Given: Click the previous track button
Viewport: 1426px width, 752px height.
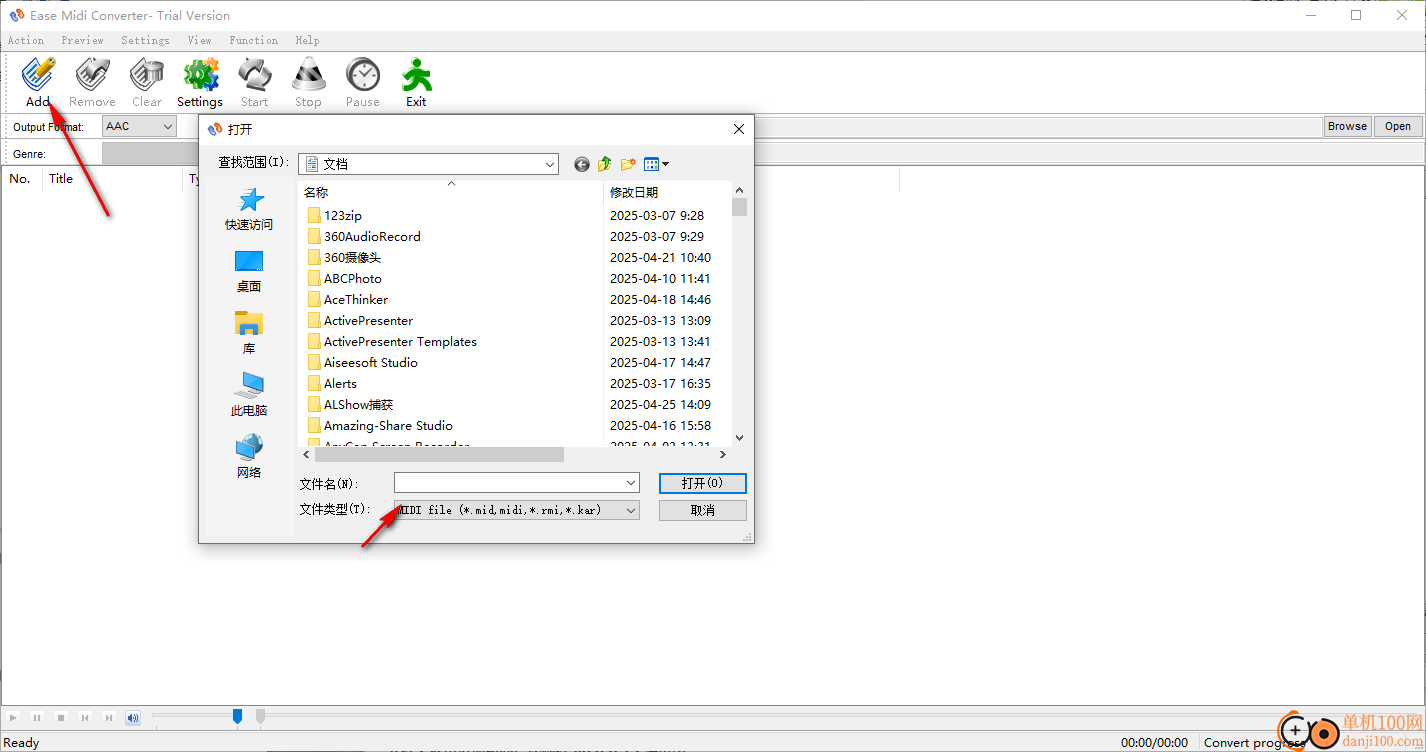Looking at the screenshot, I should click(85, 717).
